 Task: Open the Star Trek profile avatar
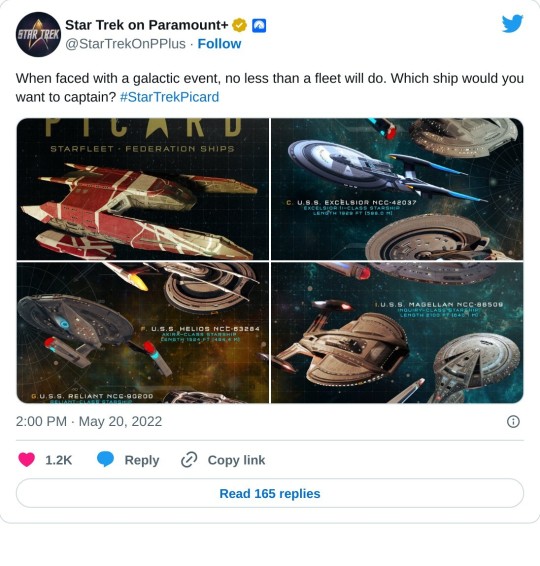coord(38,34)
